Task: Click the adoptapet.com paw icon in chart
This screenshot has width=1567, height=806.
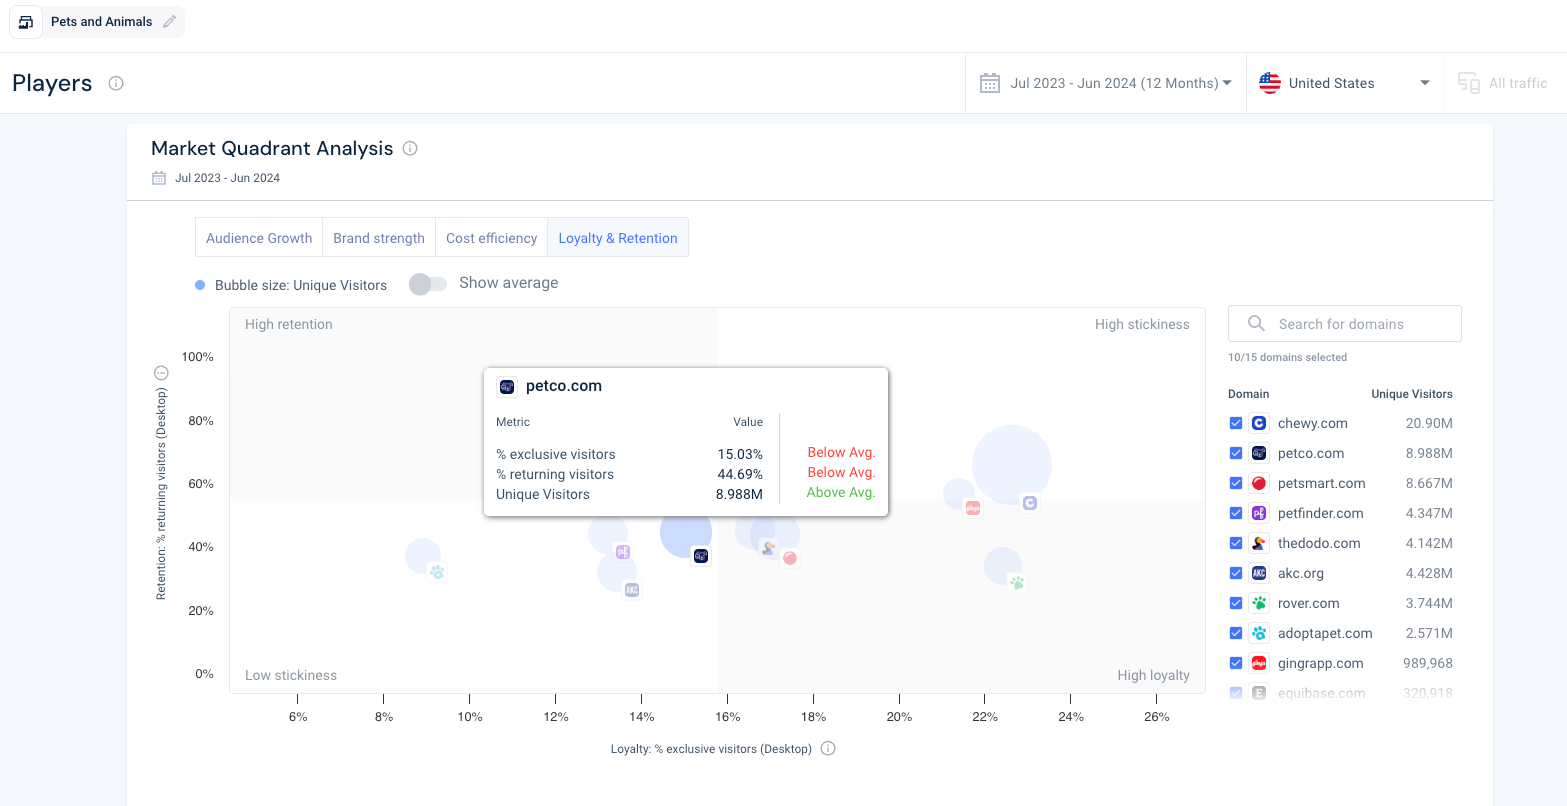Action: (436, 572)
